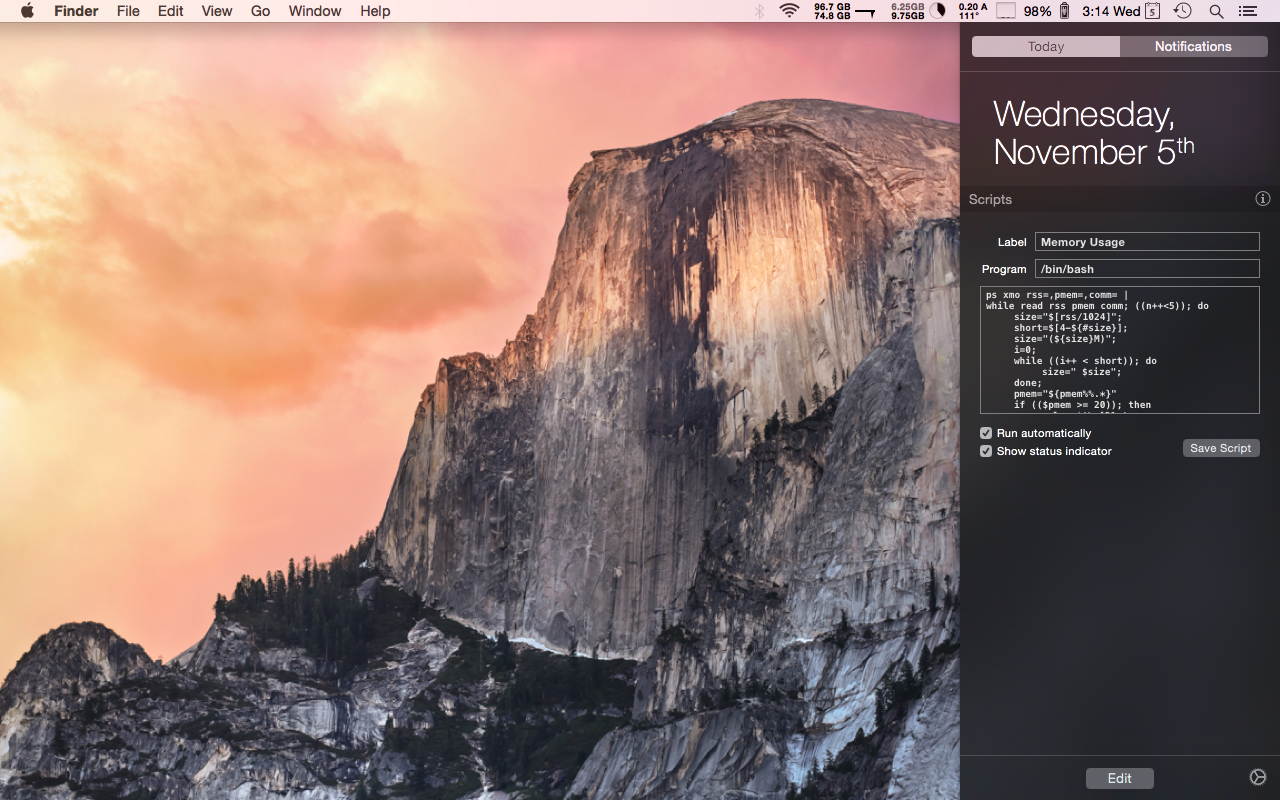Click the Bluetooth status icon
1280x800 pixels.
point(759,11)
